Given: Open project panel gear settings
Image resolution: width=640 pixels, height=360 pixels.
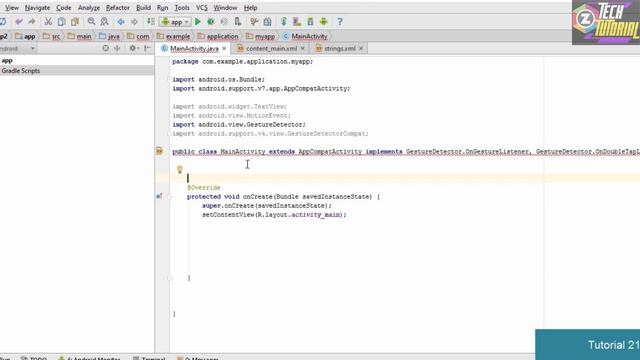Looking at the screenshot, I should coord(133,48).
